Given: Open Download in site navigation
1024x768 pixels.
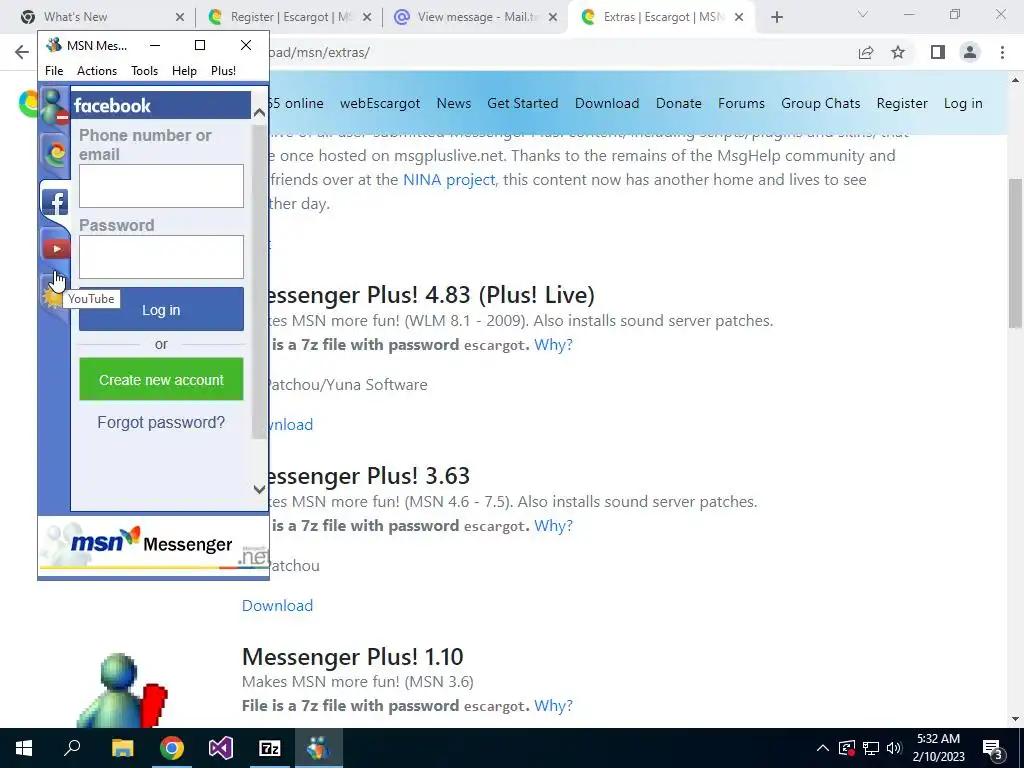Looking at the screenshot, I should pyautogui.click(x=607, y=103).
